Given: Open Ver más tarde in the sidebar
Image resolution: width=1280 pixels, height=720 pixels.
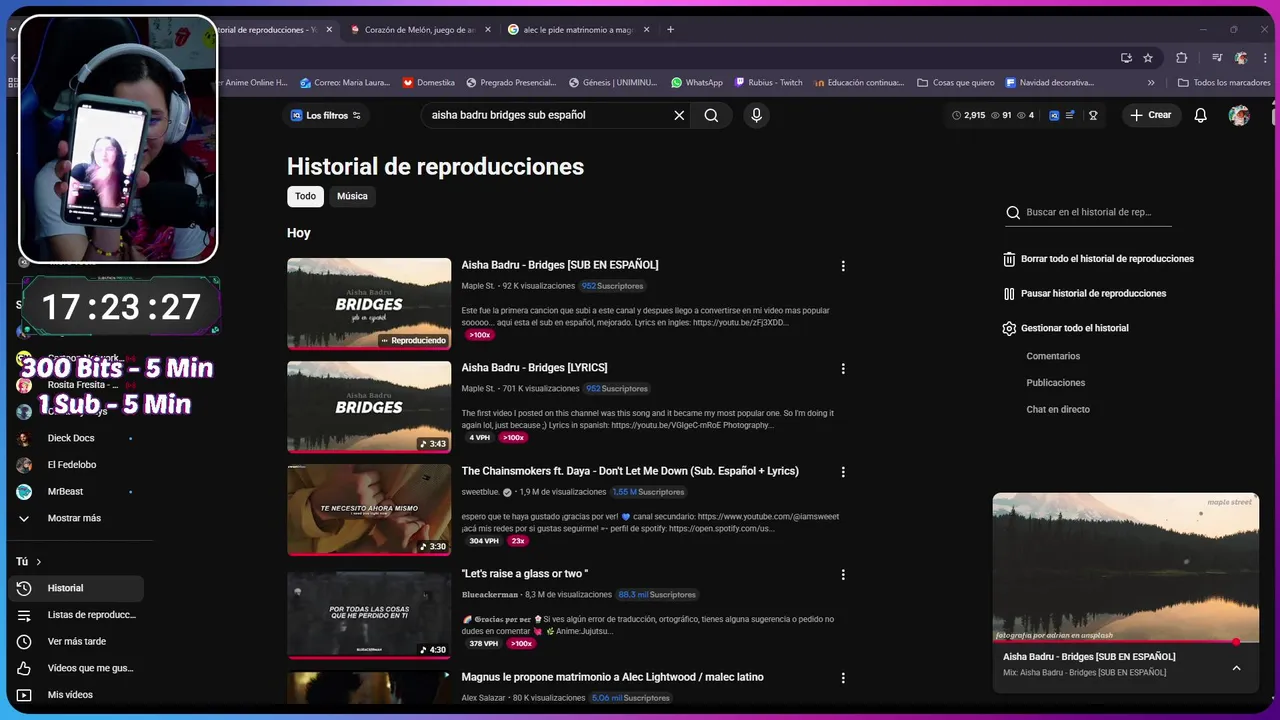Looking at the screenshot, I should coord(76,641).
